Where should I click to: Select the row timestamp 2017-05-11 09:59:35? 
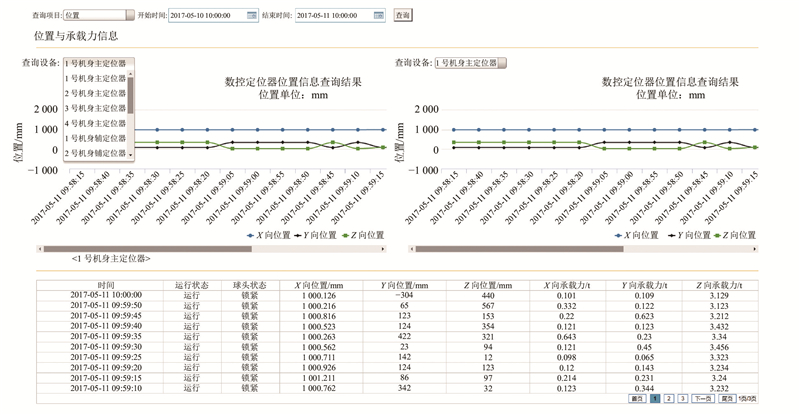[x=106, y=336]
